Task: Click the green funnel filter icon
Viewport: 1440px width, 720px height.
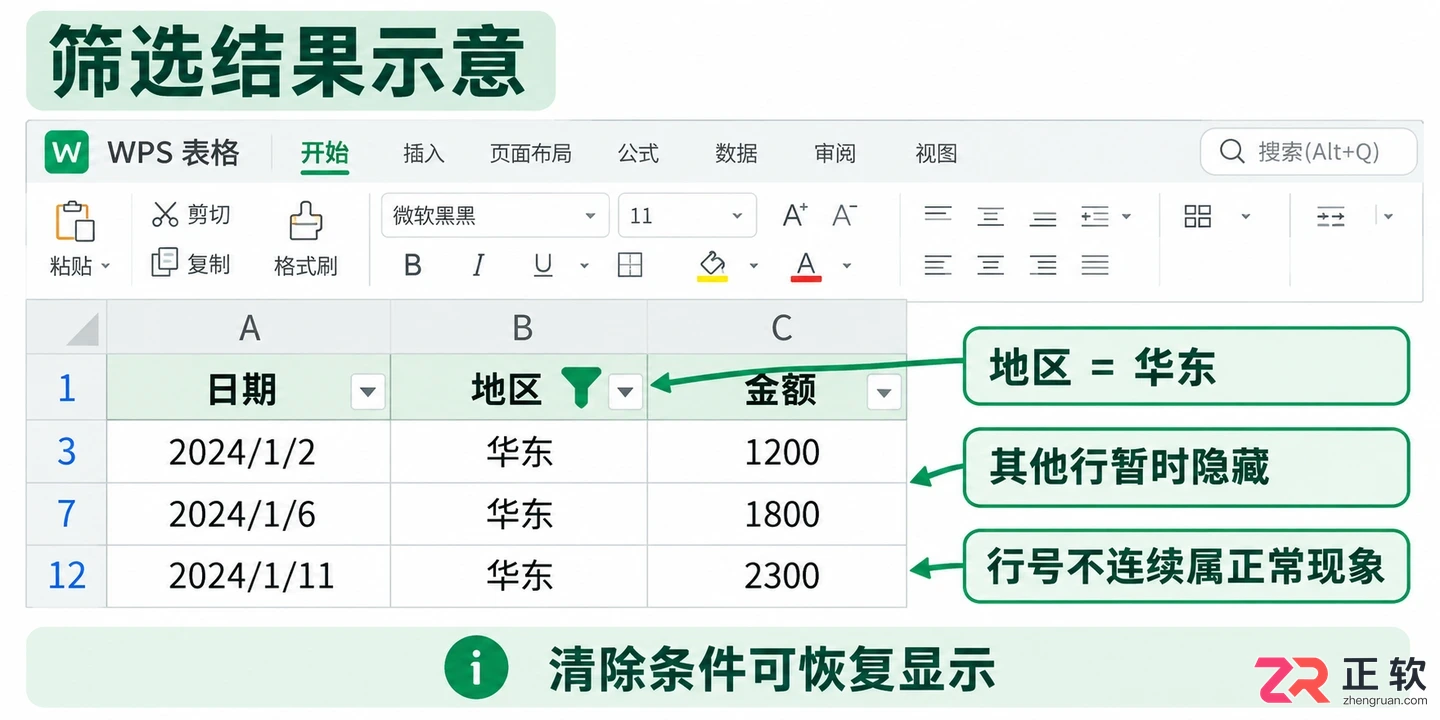Action: [x=581, y=387]
